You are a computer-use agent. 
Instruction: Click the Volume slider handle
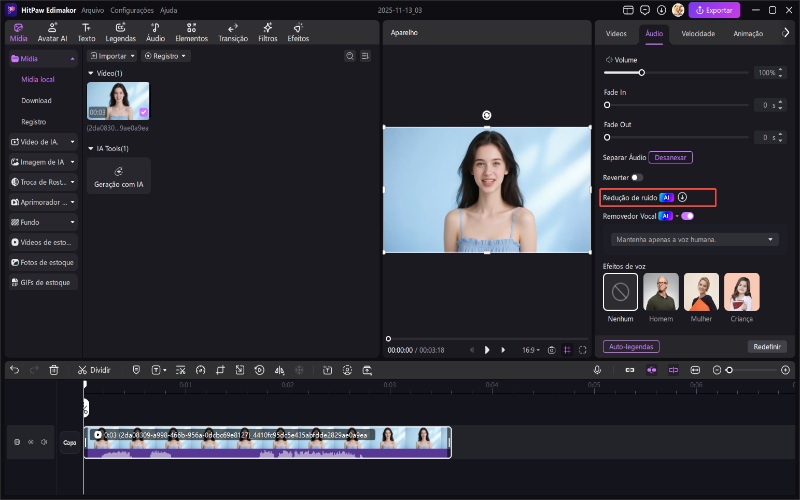(x=641, y=73)
